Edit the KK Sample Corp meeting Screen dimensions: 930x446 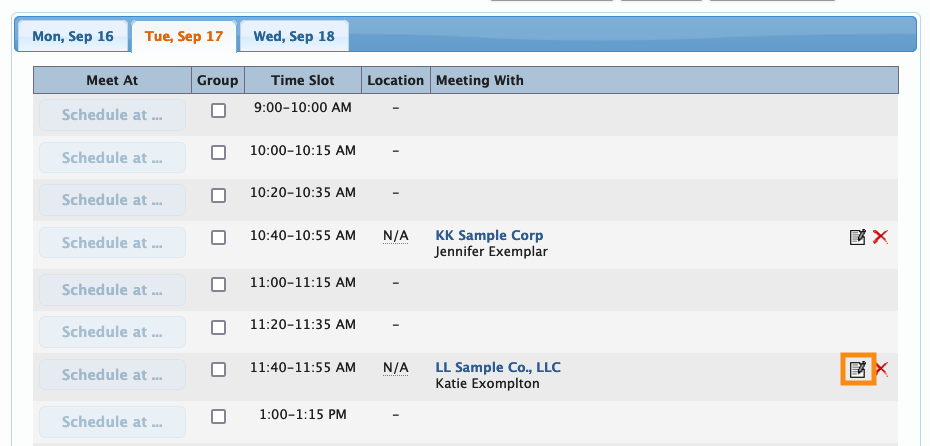coord(857,237)
